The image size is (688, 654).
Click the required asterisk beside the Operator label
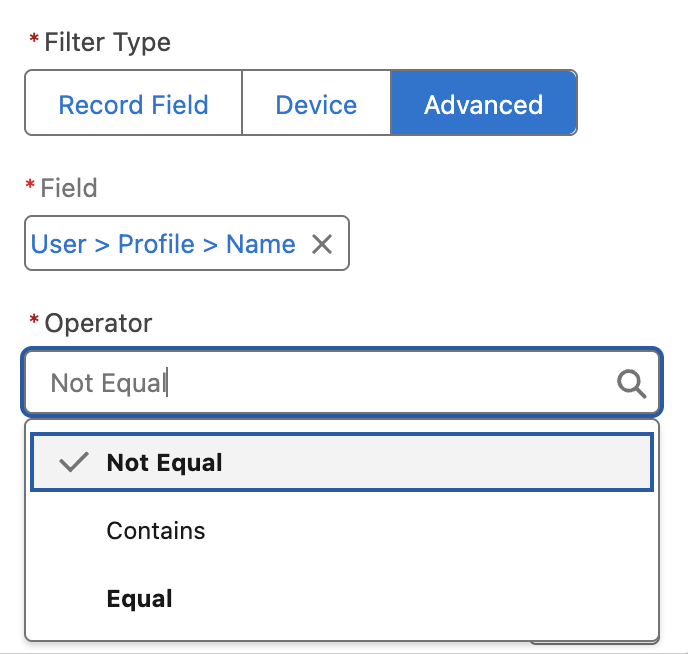click(x=33, y=324)
